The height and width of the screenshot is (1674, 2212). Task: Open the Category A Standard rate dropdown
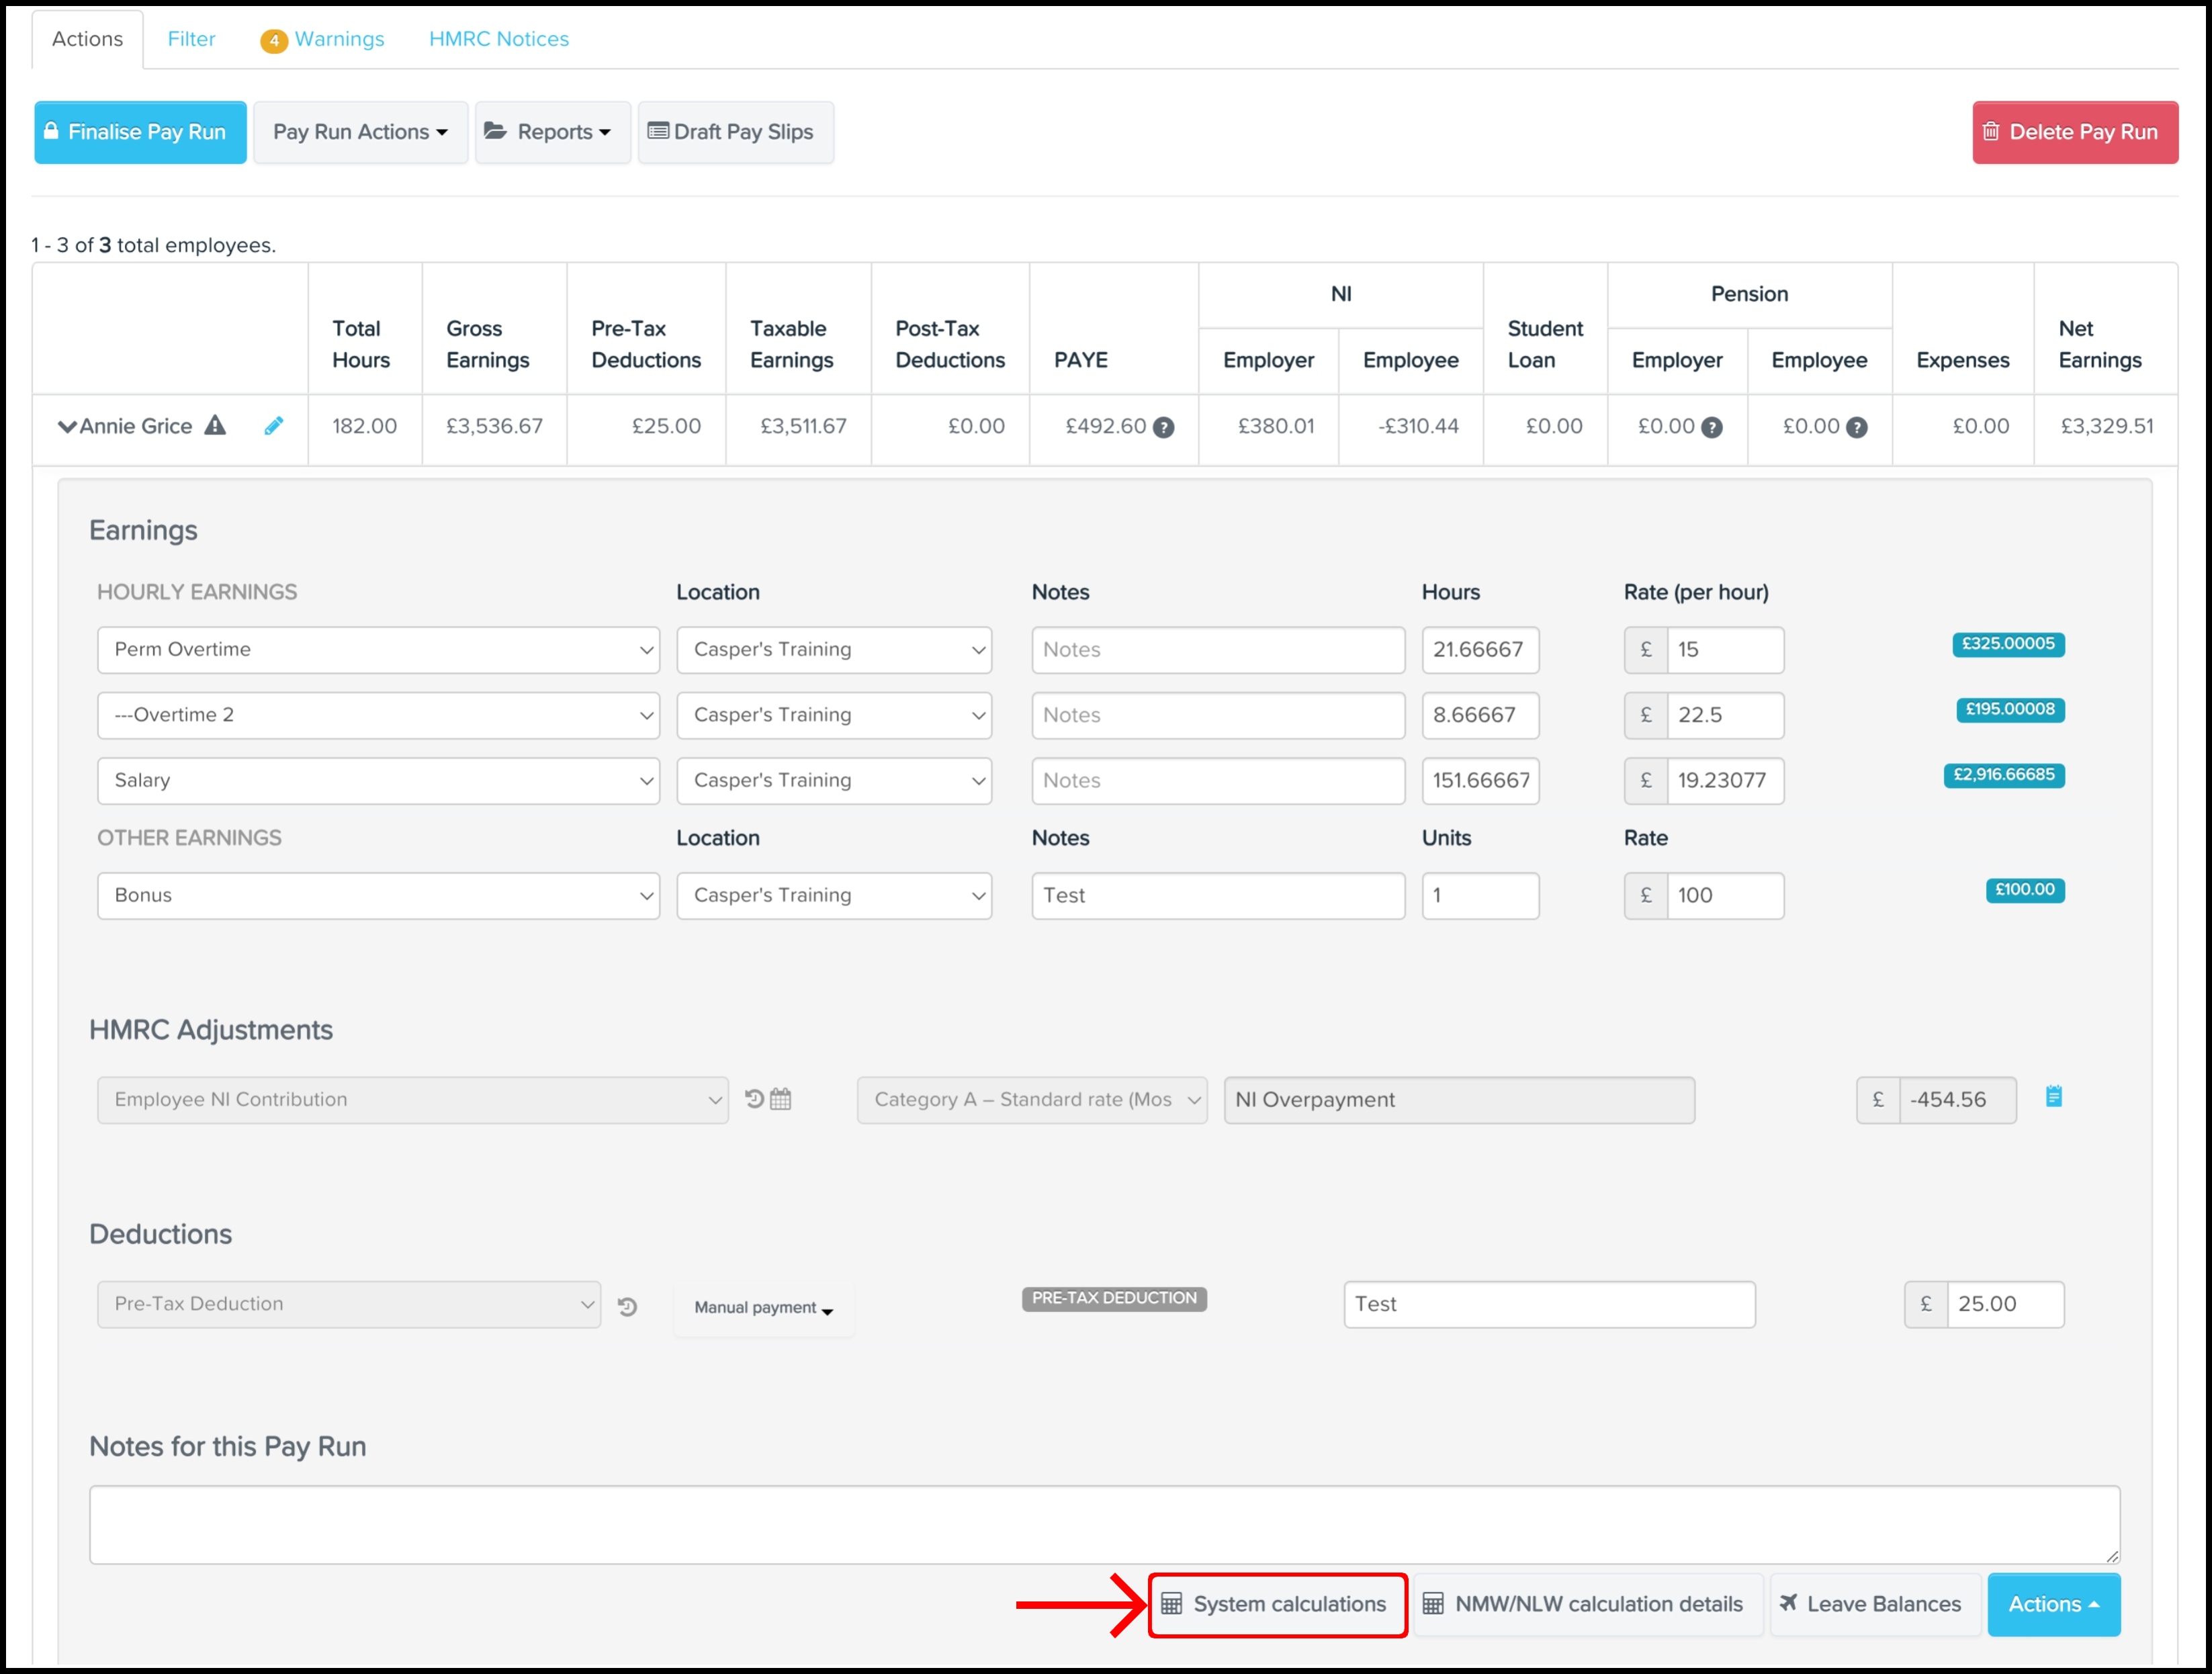coord(1031,1099)
